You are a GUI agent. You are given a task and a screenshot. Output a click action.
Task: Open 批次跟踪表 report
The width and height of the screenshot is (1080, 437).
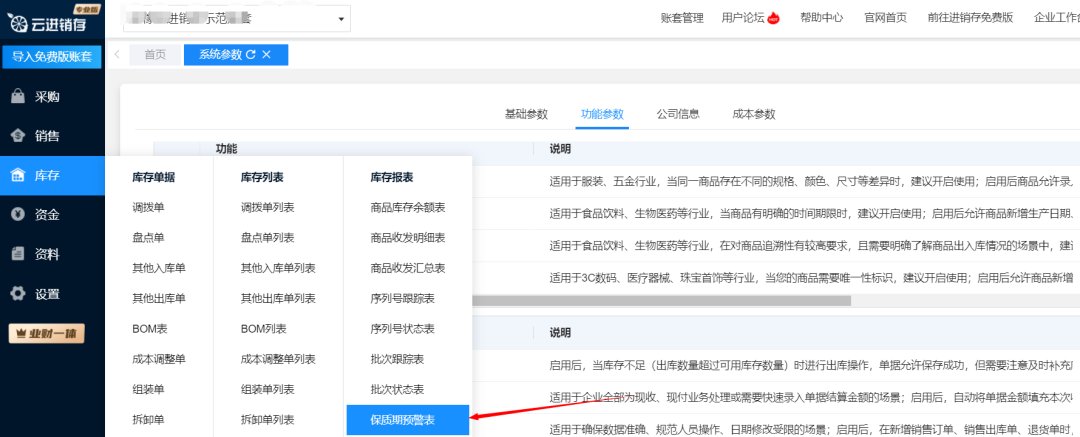click(x=397, y=359)
